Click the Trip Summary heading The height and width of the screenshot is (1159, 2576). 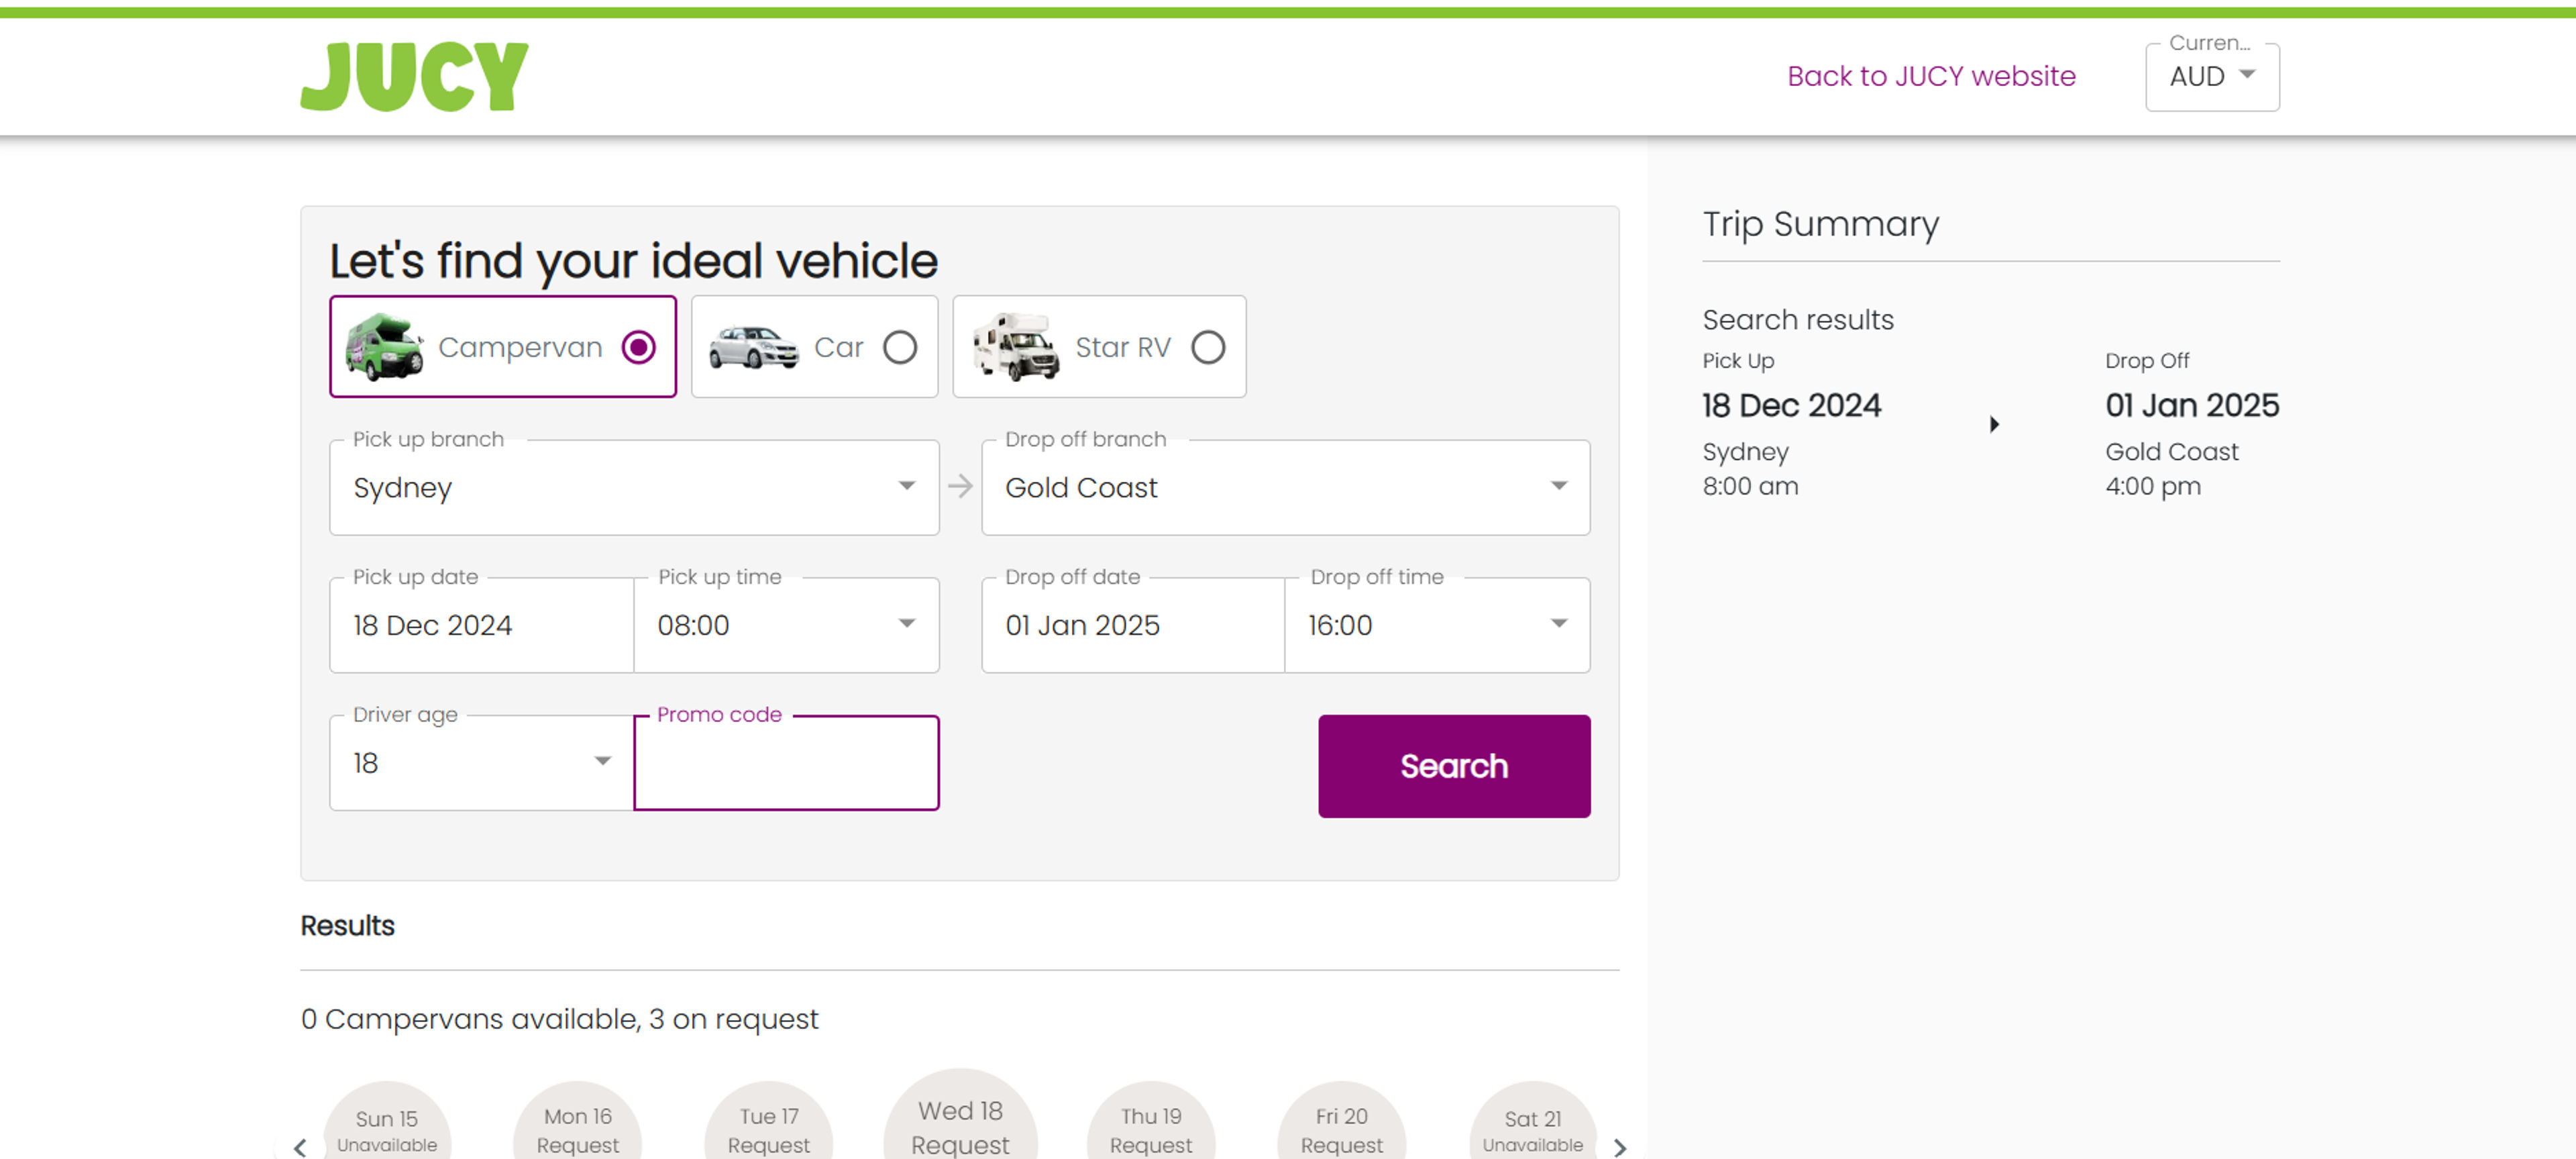click(1821, 224)
